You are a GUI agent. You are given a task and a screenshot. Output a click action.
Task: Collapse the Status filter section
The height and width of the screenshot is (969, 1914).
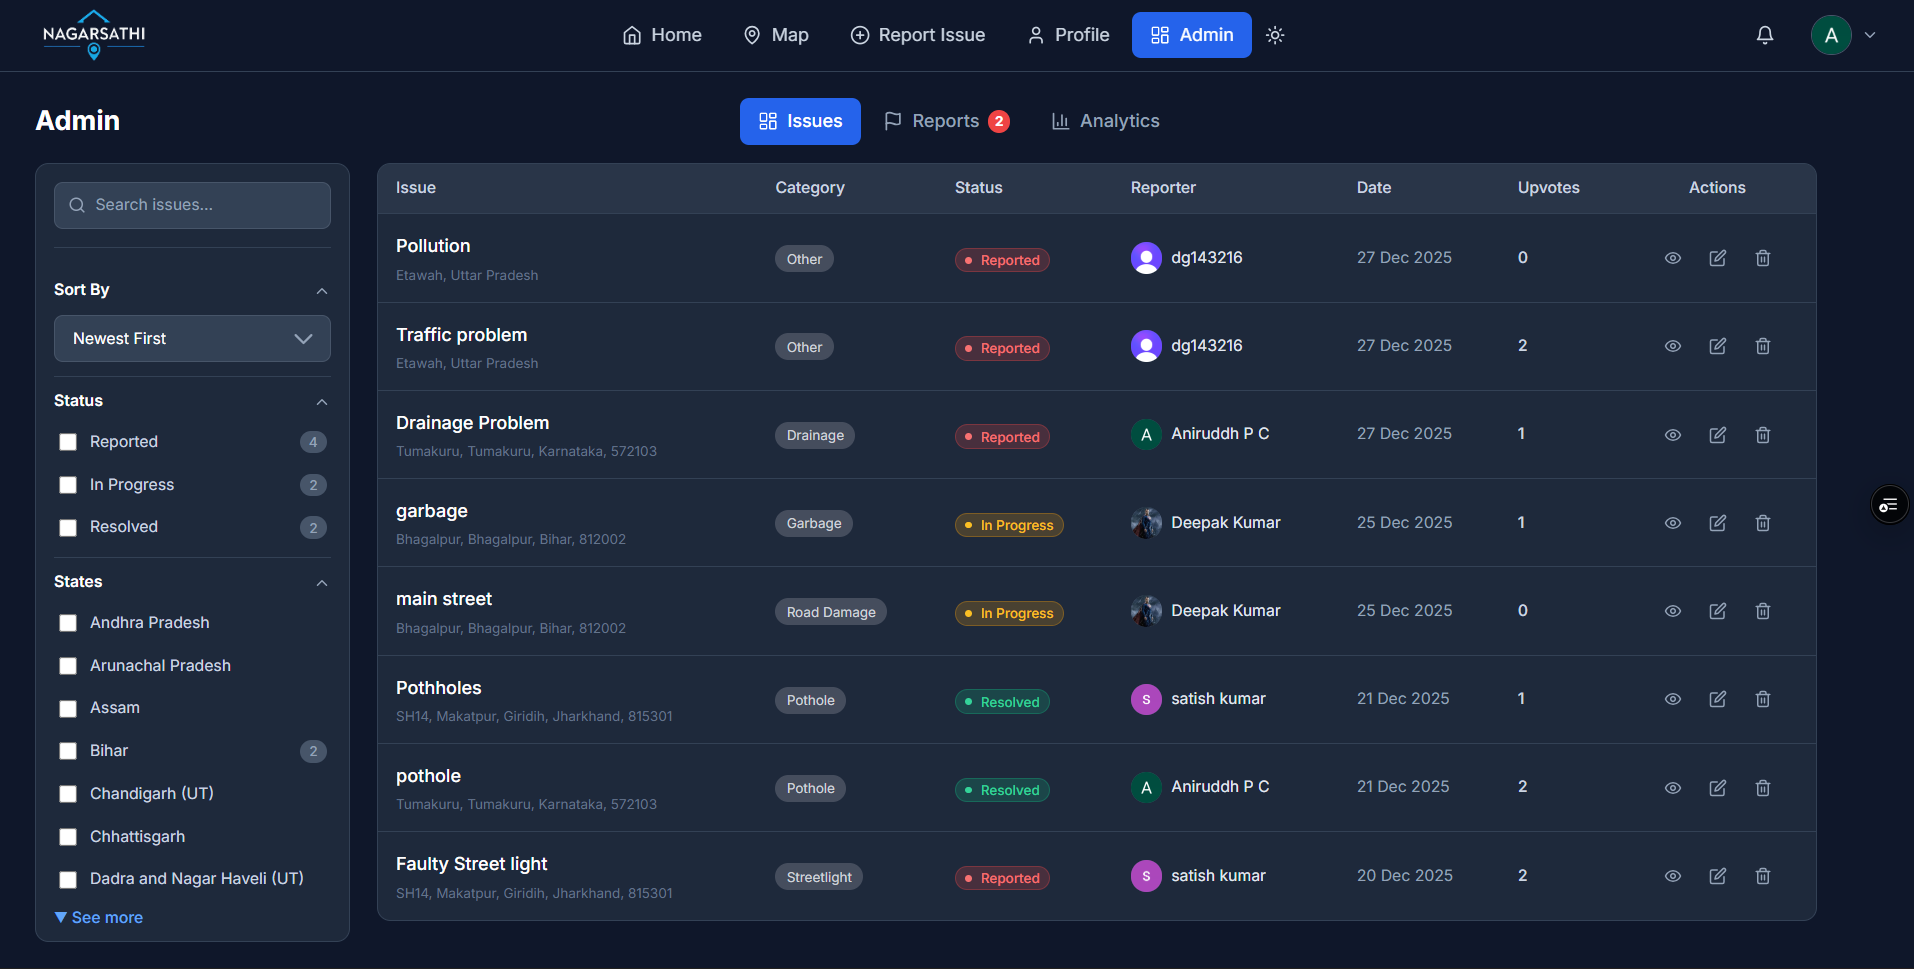coord(322,402)
